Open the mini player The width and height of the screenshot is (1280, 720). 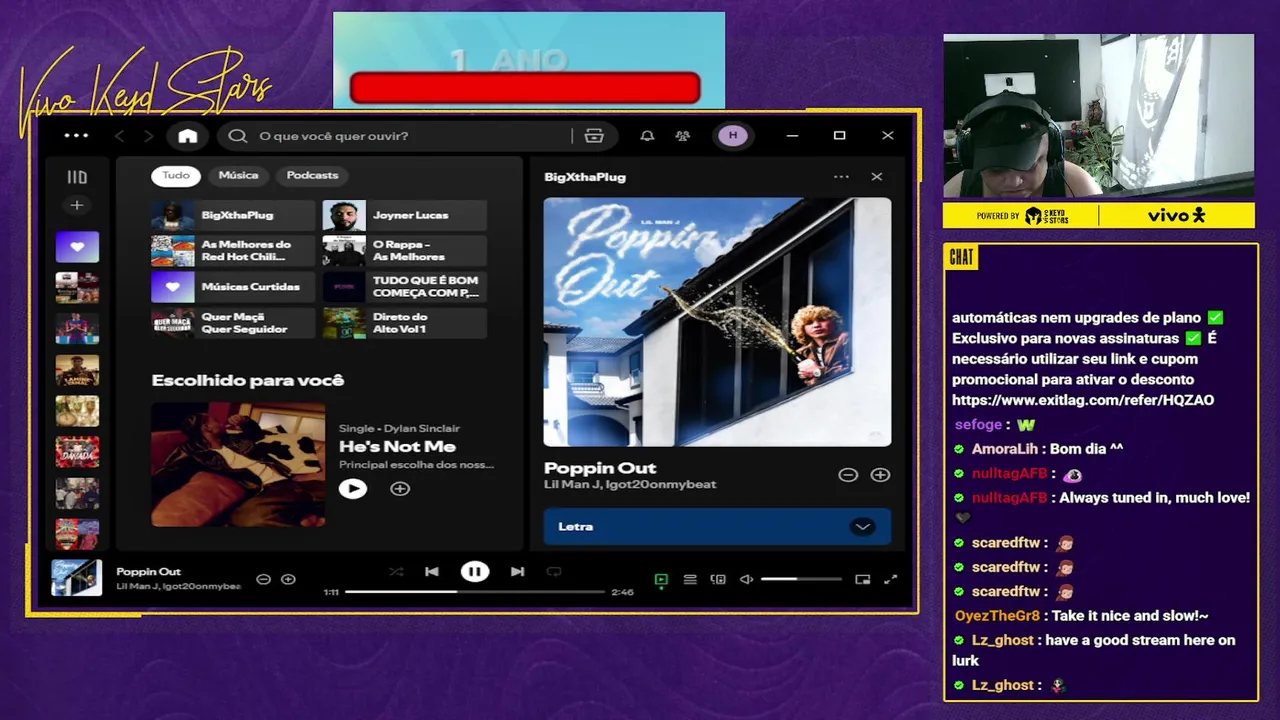pyautogui.click(x=862, y=580)
